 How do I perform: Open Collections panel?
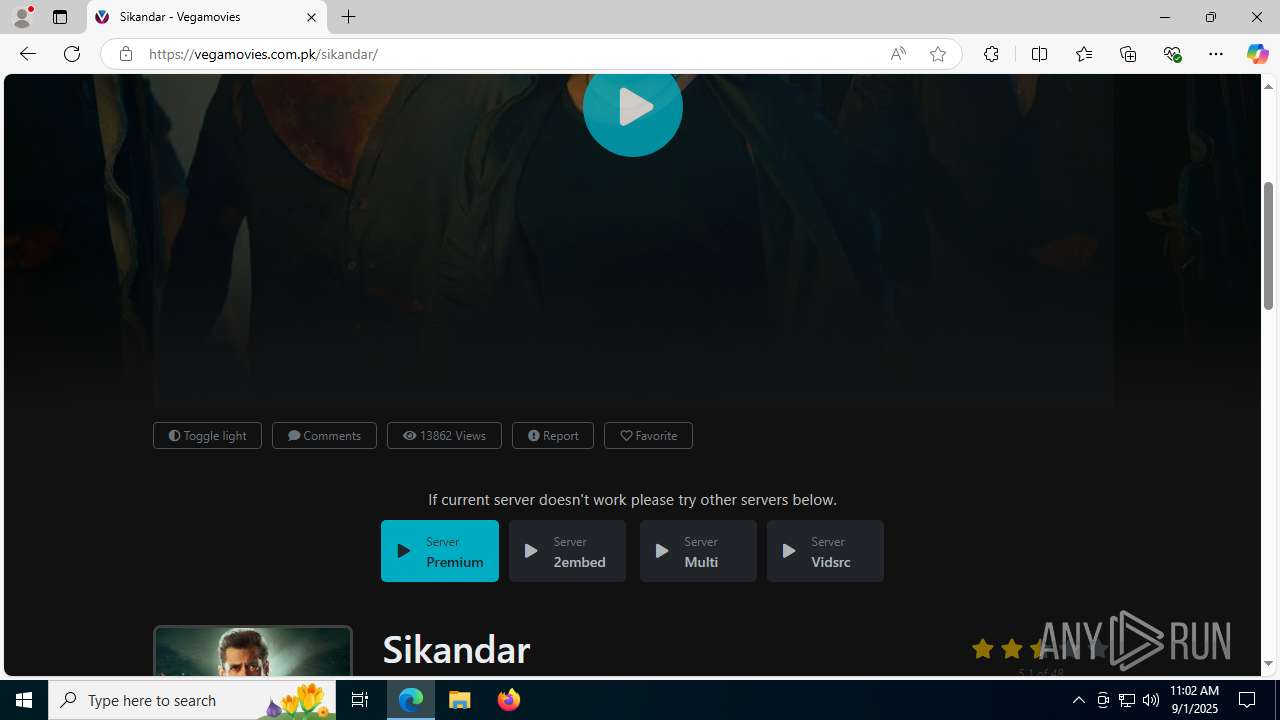(1128, 54)
